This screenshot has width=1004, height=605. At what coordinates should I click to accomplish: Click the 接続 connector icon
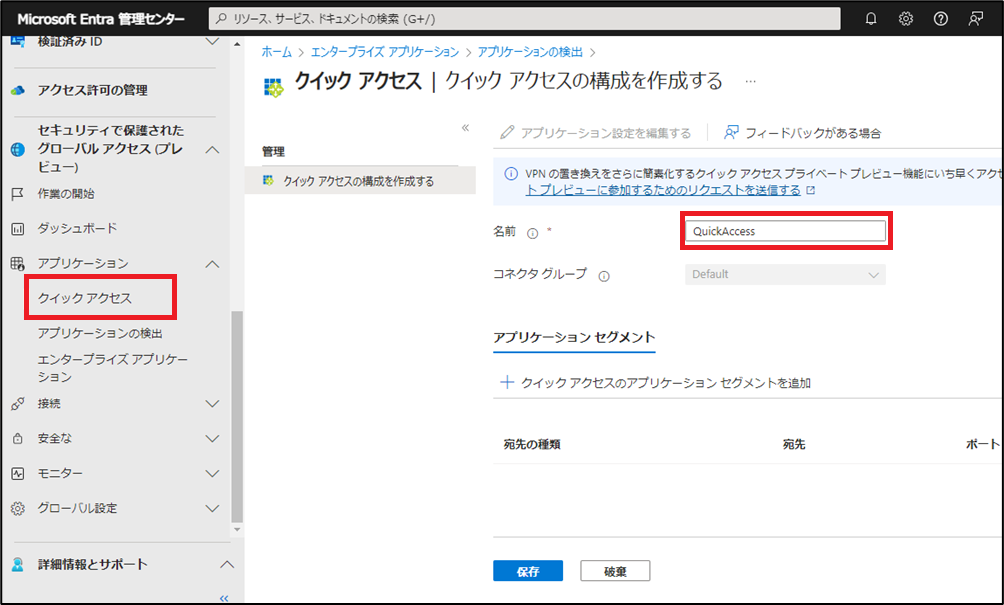(18, 403)
